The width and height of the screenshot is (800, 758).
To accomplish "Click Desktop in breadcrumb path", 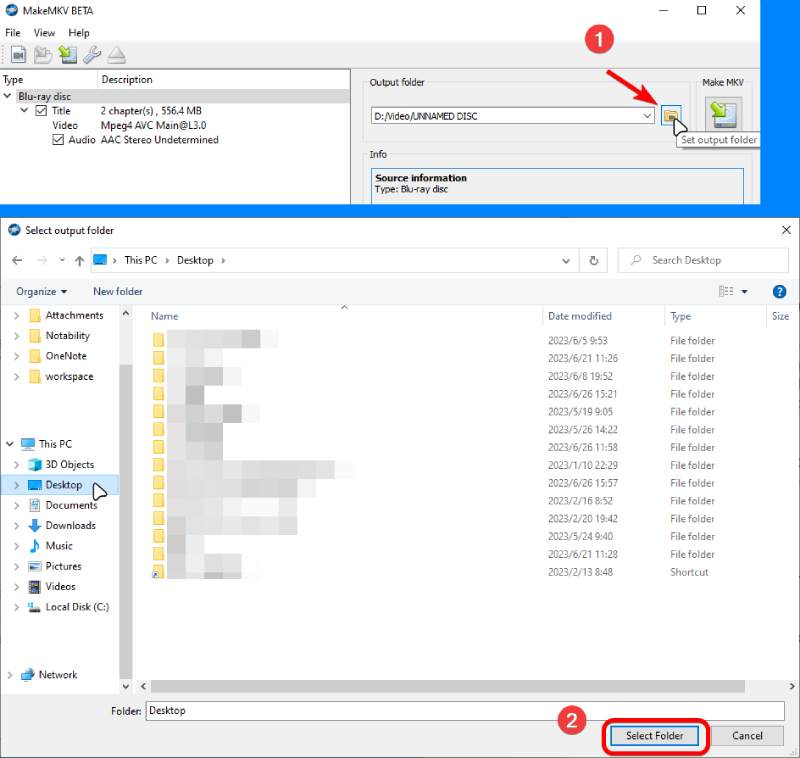I will coord(195,260).
